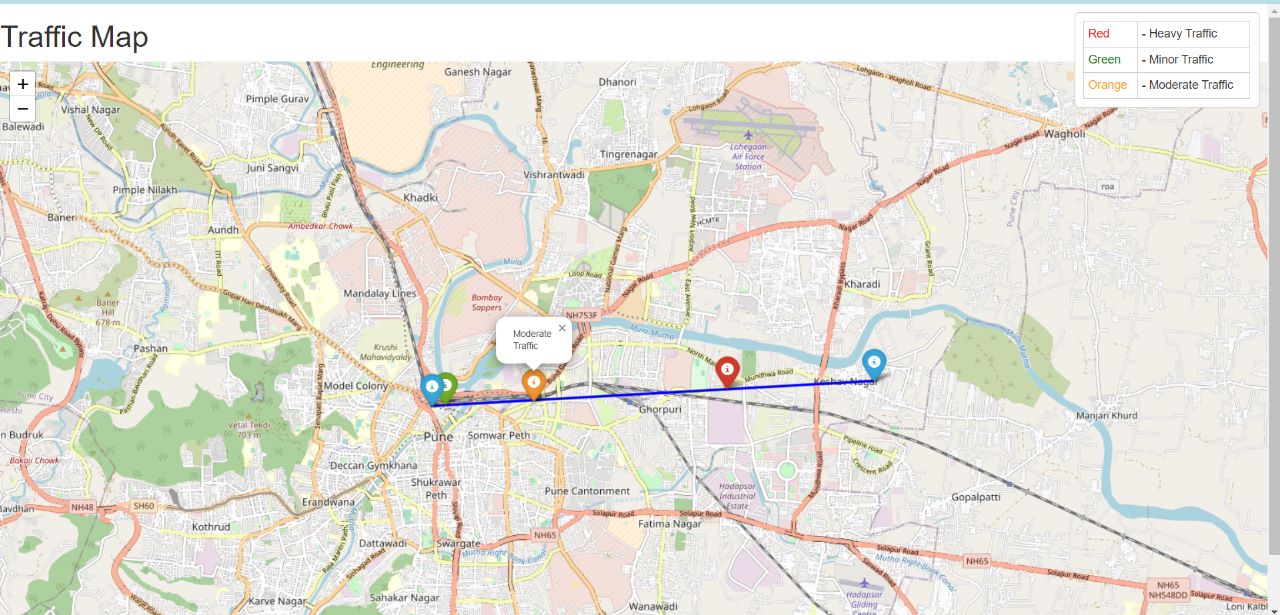Image resolution: width=1280 pixels, height=615 pixels.
Task: Click the NH753F road shield
Action: point(581,316)
